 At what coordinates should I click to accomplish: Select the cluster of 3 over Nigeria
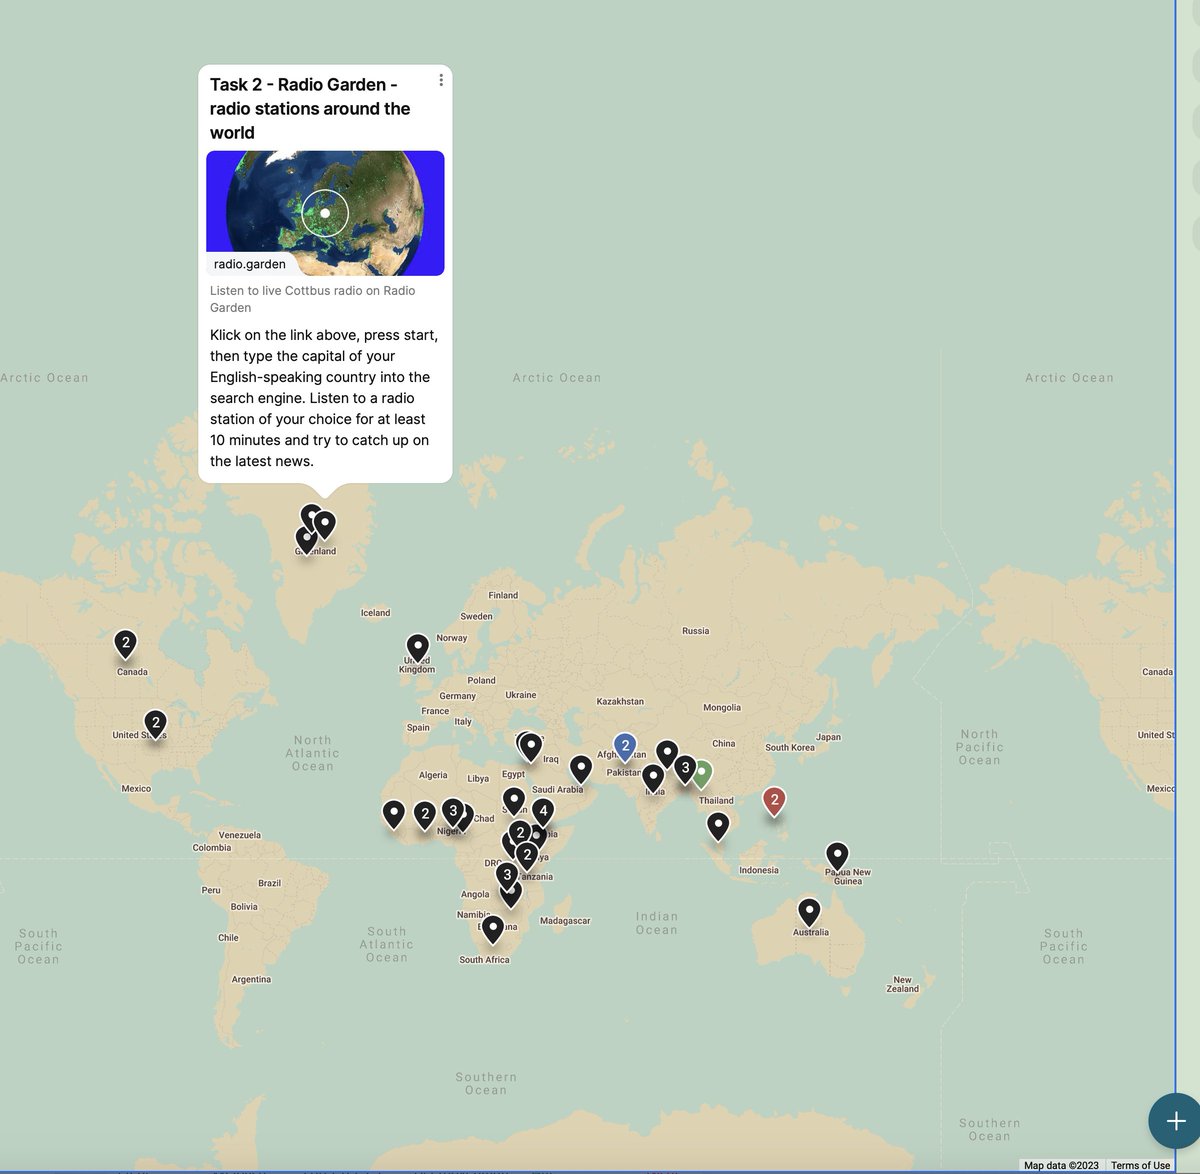coord(453,812)
